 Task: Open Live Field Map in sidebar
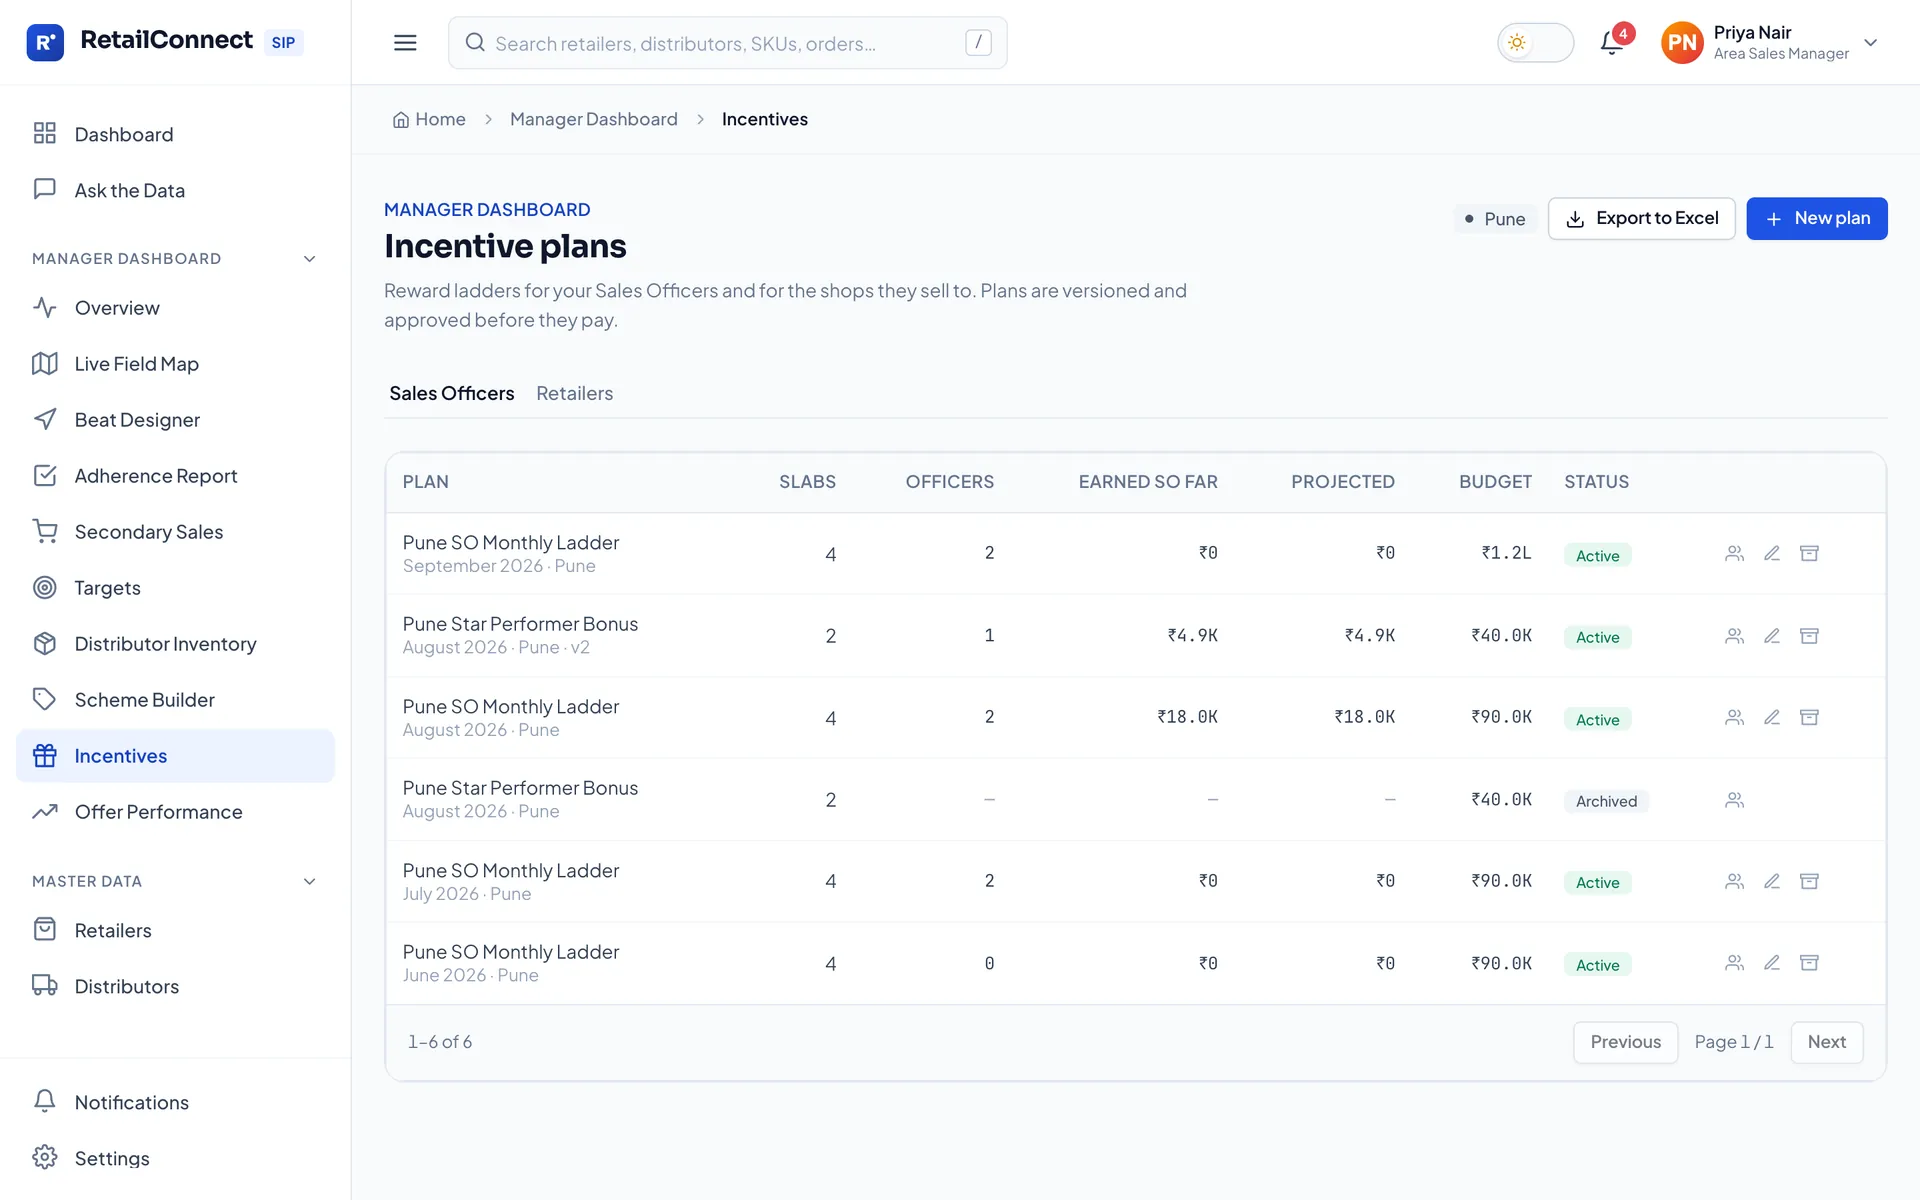tap(175, 364)
